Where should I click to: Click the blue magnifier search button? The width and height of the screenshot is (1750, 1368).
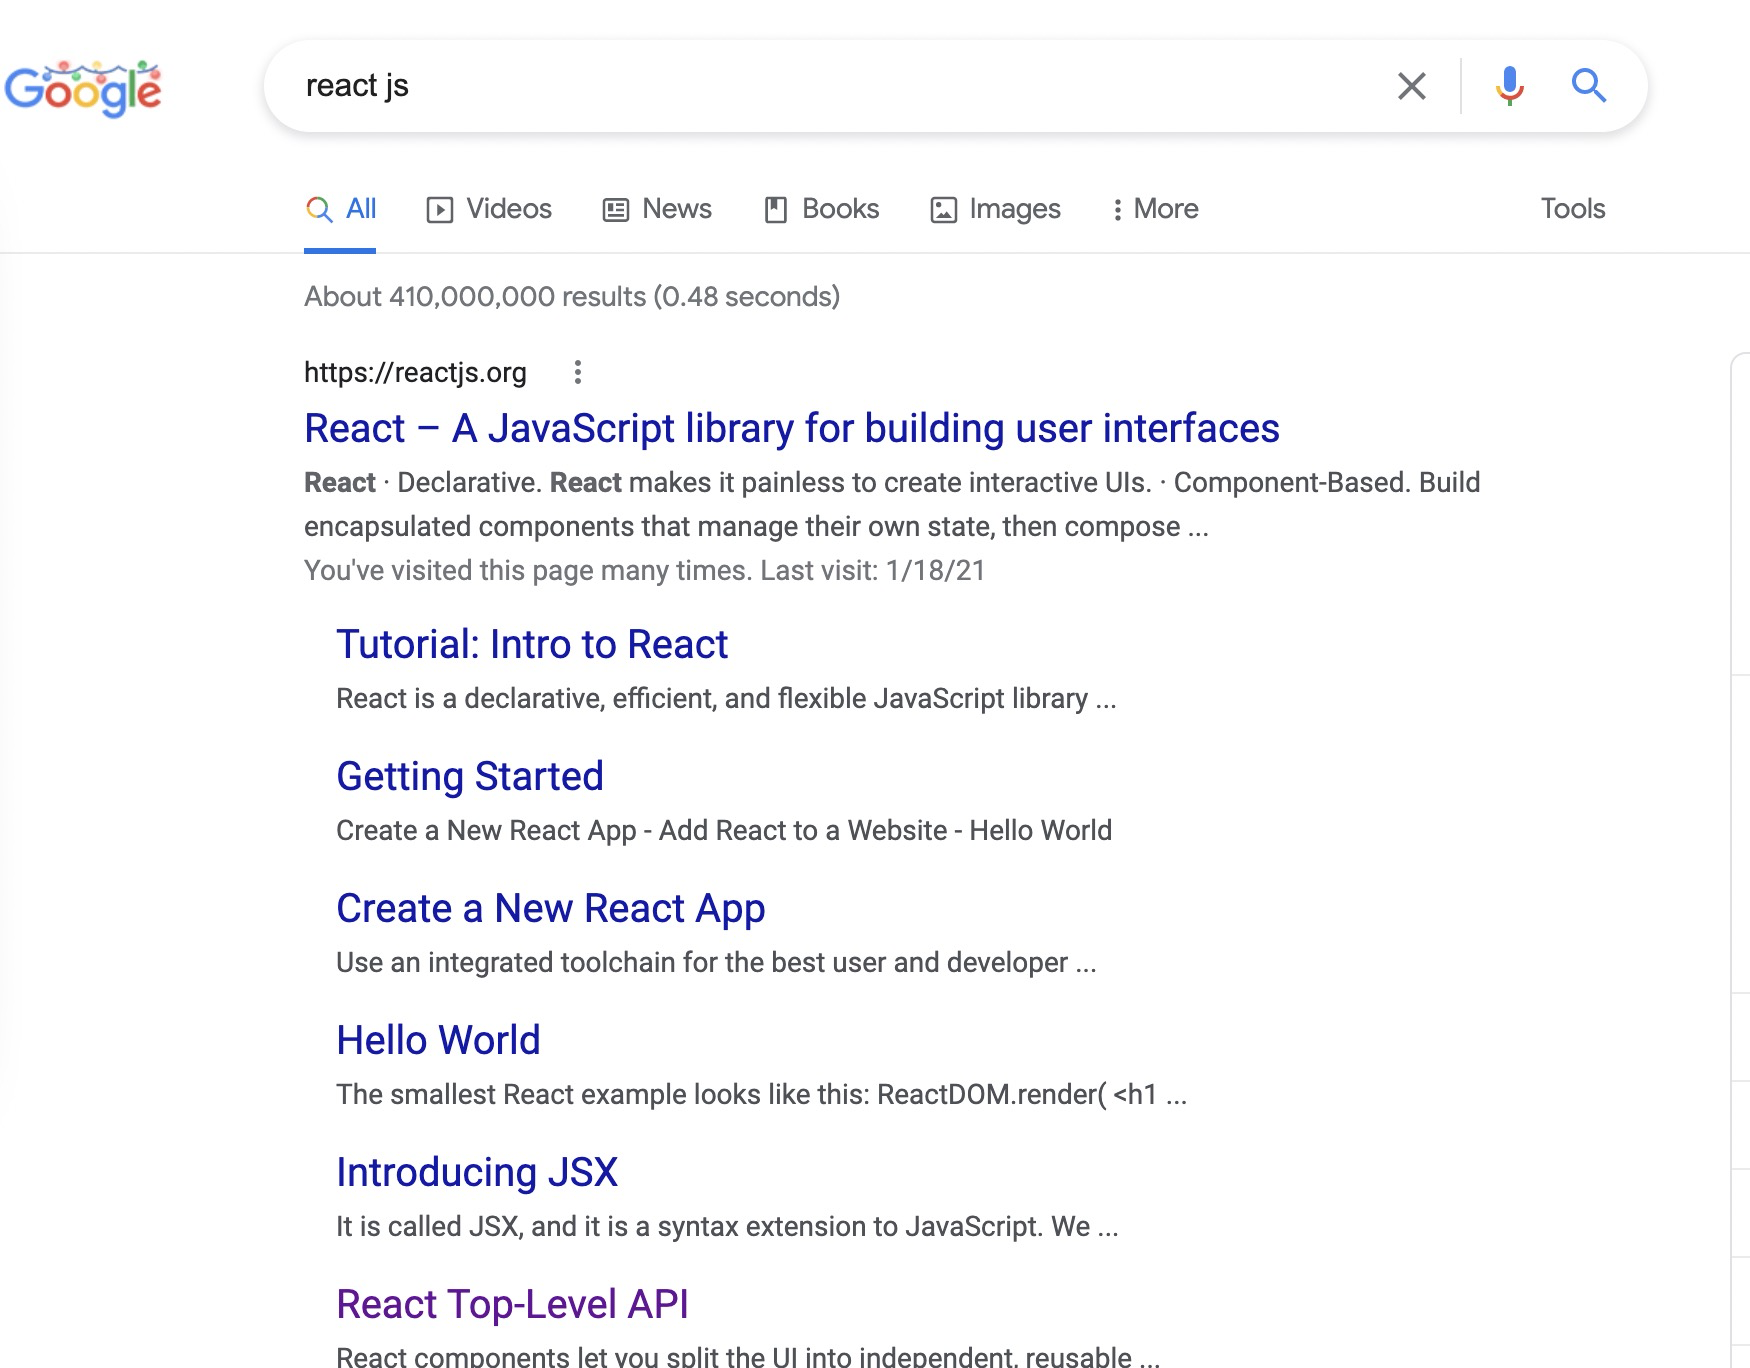coord(1588,86)
